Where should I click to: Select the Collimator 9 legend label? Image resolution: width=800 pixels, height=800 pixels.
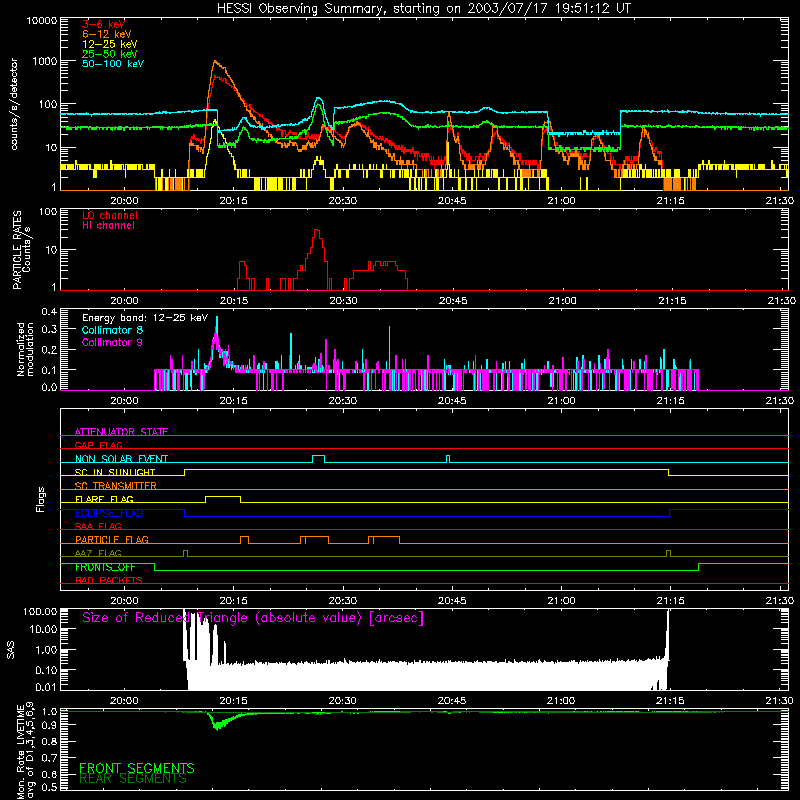point(112,342)
